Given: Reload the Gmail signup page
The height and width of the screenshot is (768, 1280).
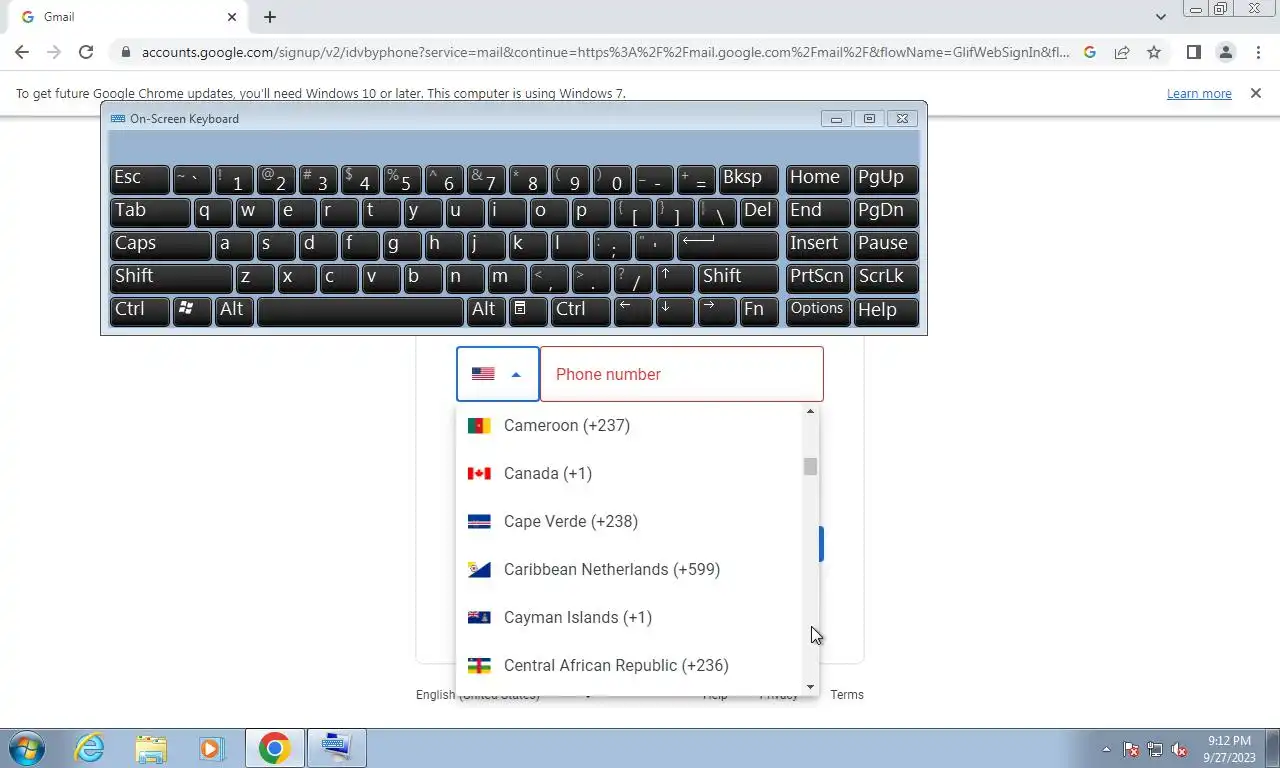Looking at the screenshot, I should pyautogui.click(x=86, y=52).
